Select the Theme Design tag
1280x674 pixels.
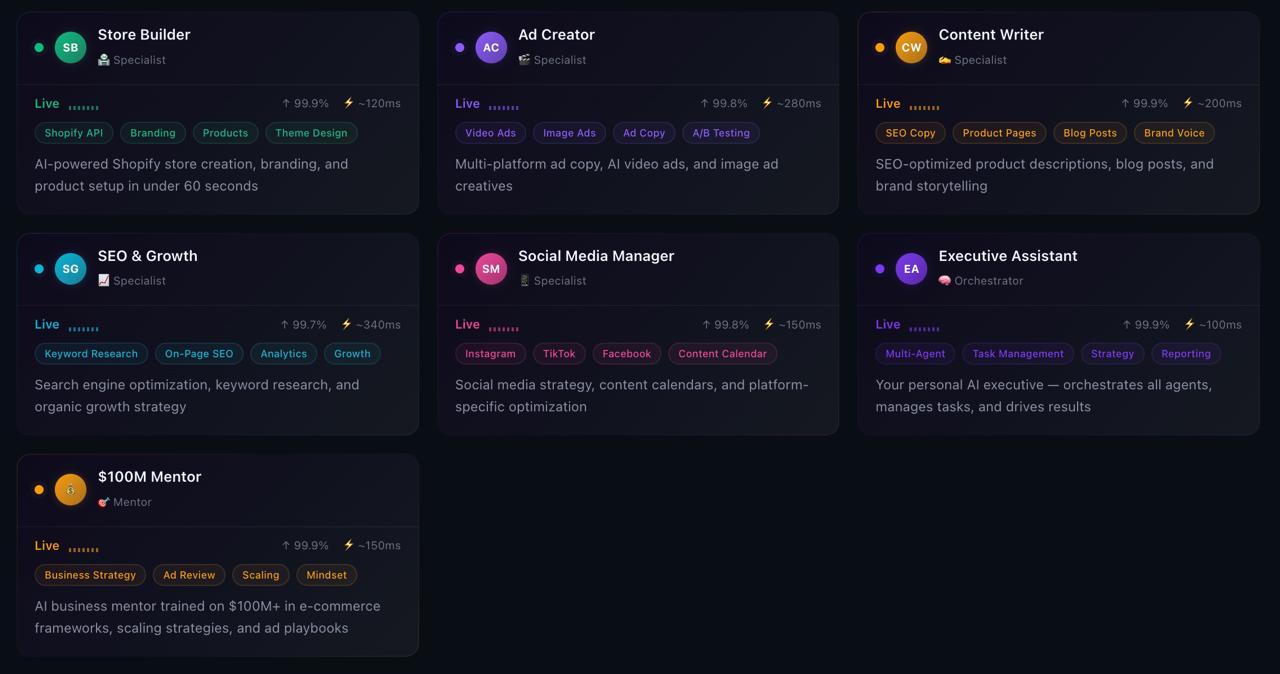pyautogui.click(x=311, y=133)
